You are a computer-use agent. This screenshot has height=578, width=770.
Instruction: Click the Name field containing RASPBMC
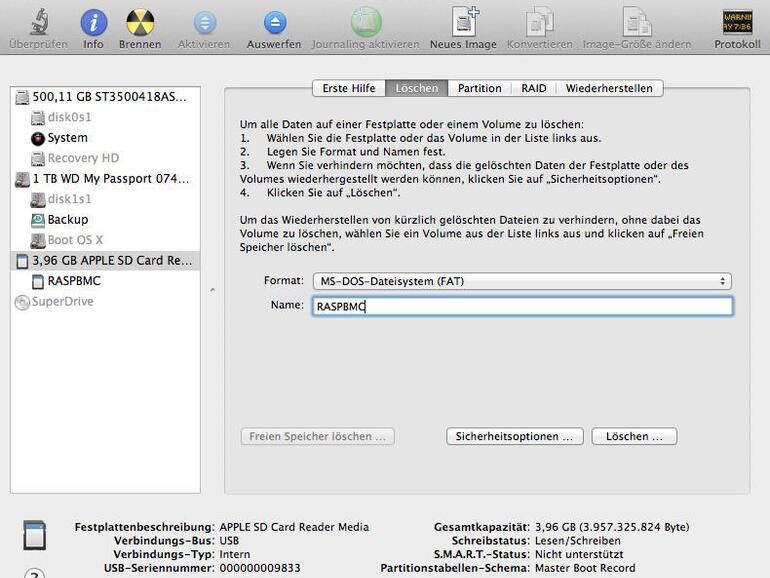point(522,306)
